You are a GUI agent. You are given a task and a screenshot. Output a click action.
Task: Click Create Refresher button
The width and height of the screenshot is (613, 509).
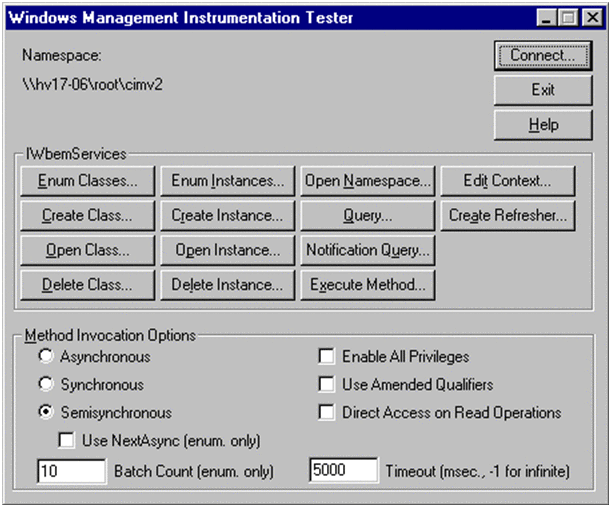pyautogui.click(x=507, y=215)
